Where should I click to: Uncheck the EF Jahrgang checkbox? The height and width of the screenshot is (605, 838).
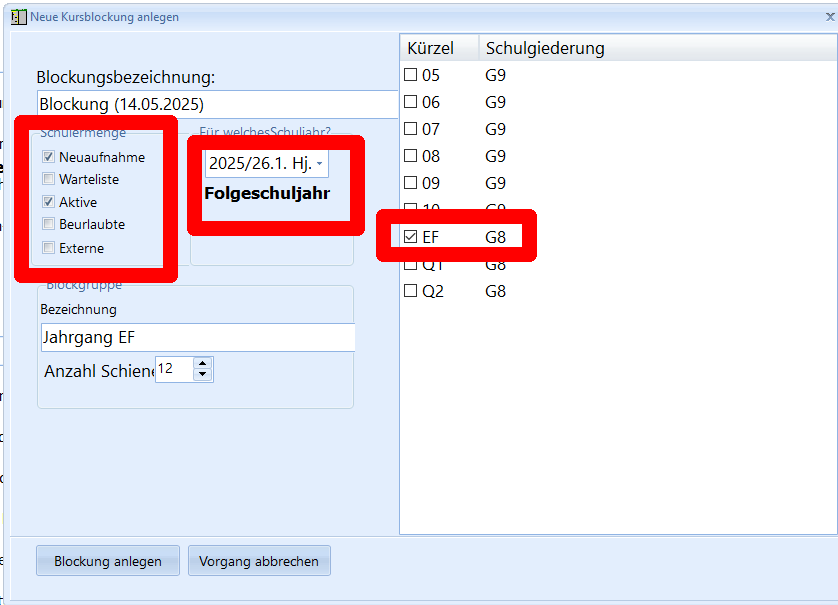click(410, 236)
